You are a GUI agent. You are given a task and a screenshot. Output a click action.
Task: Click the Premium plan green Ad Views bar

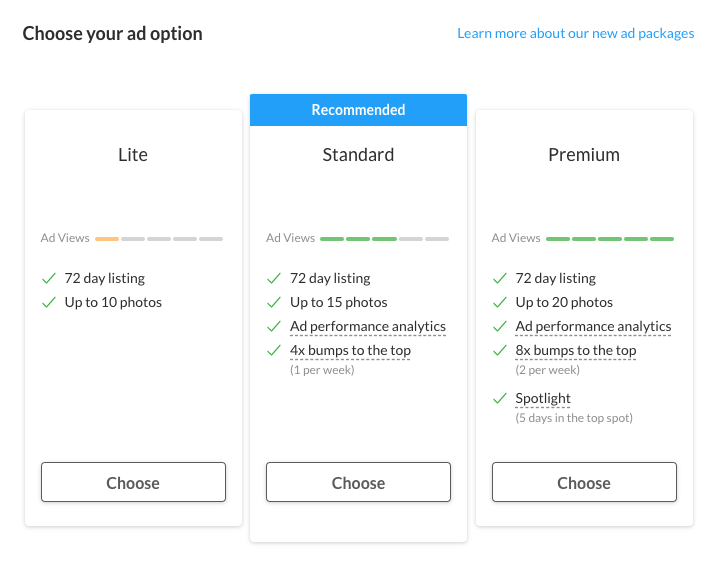(610, 239)
